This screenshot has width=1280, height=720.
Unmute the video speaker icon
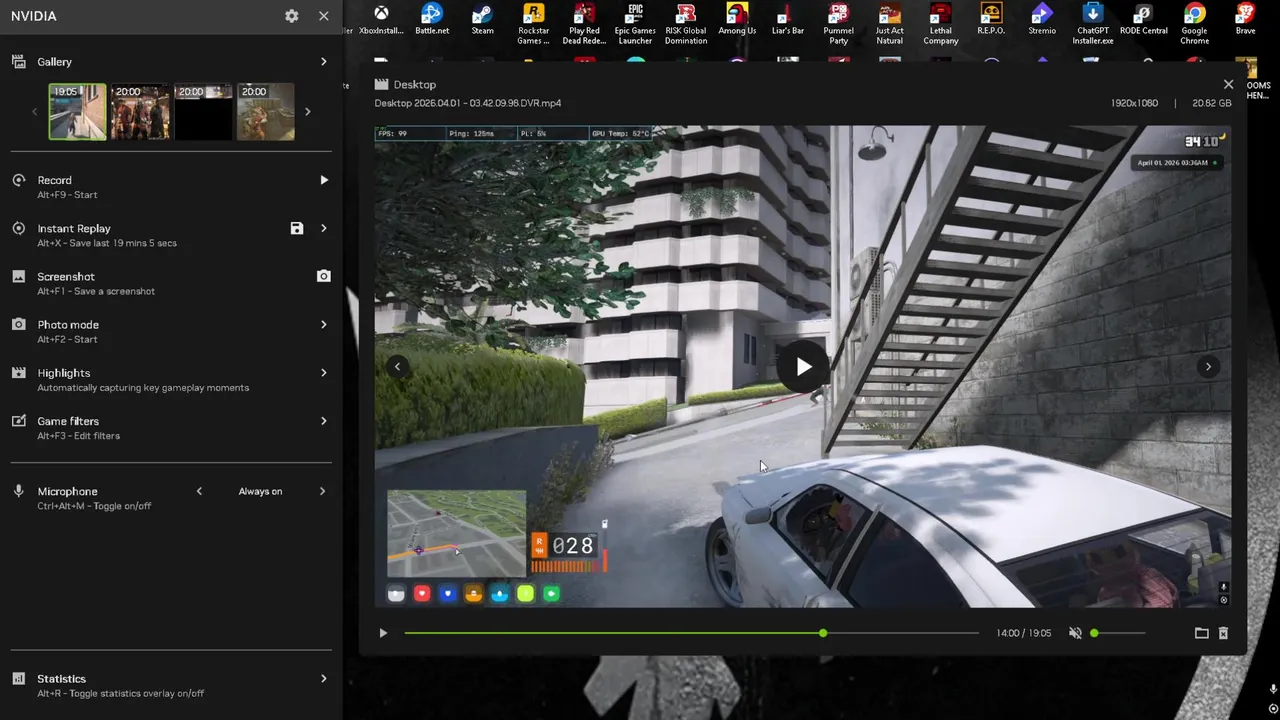[1075, 633]
